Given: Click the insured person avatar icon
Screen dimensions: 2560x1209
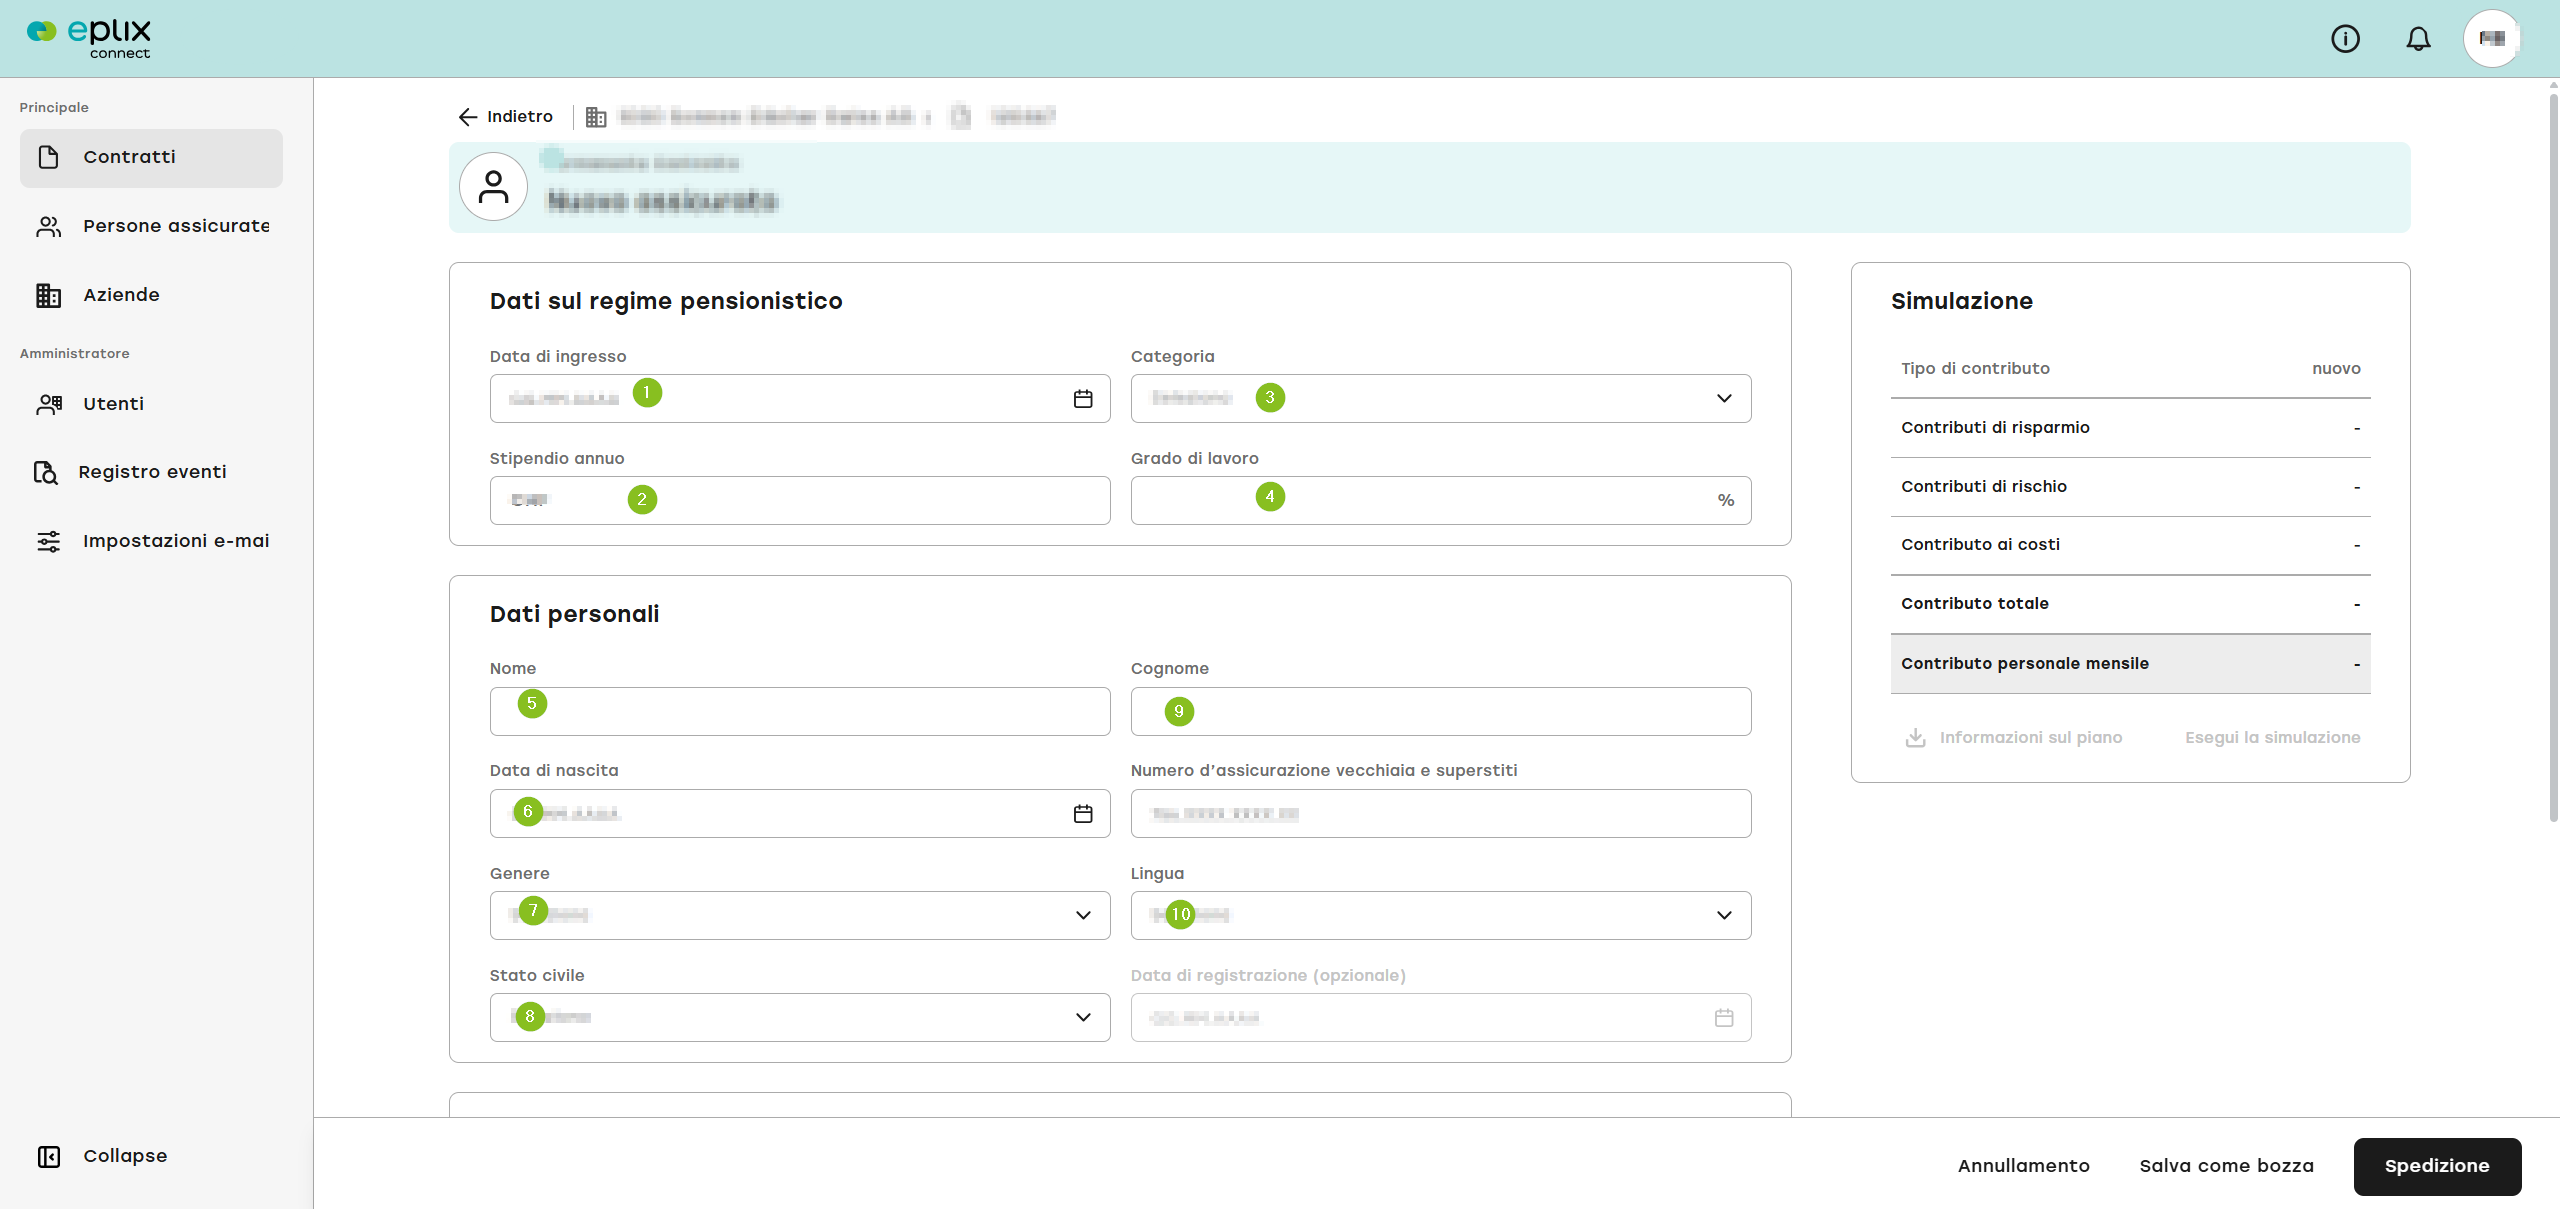Looking at the screenshot, I should coord(493,187).
